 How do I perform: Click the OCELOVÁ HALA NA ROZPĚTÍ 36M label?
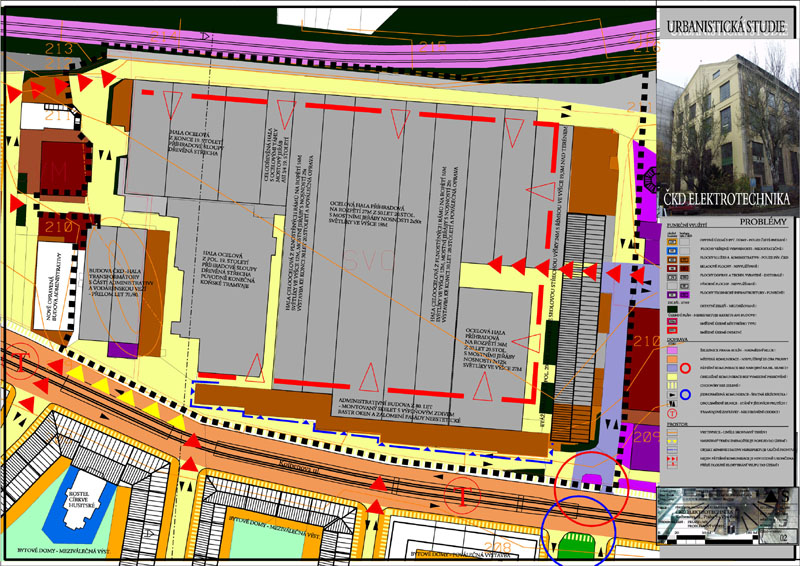491,349
